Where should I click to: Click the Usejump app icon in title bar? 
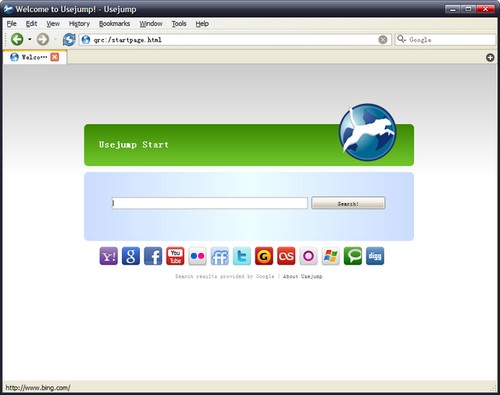(x=8, y=9)
